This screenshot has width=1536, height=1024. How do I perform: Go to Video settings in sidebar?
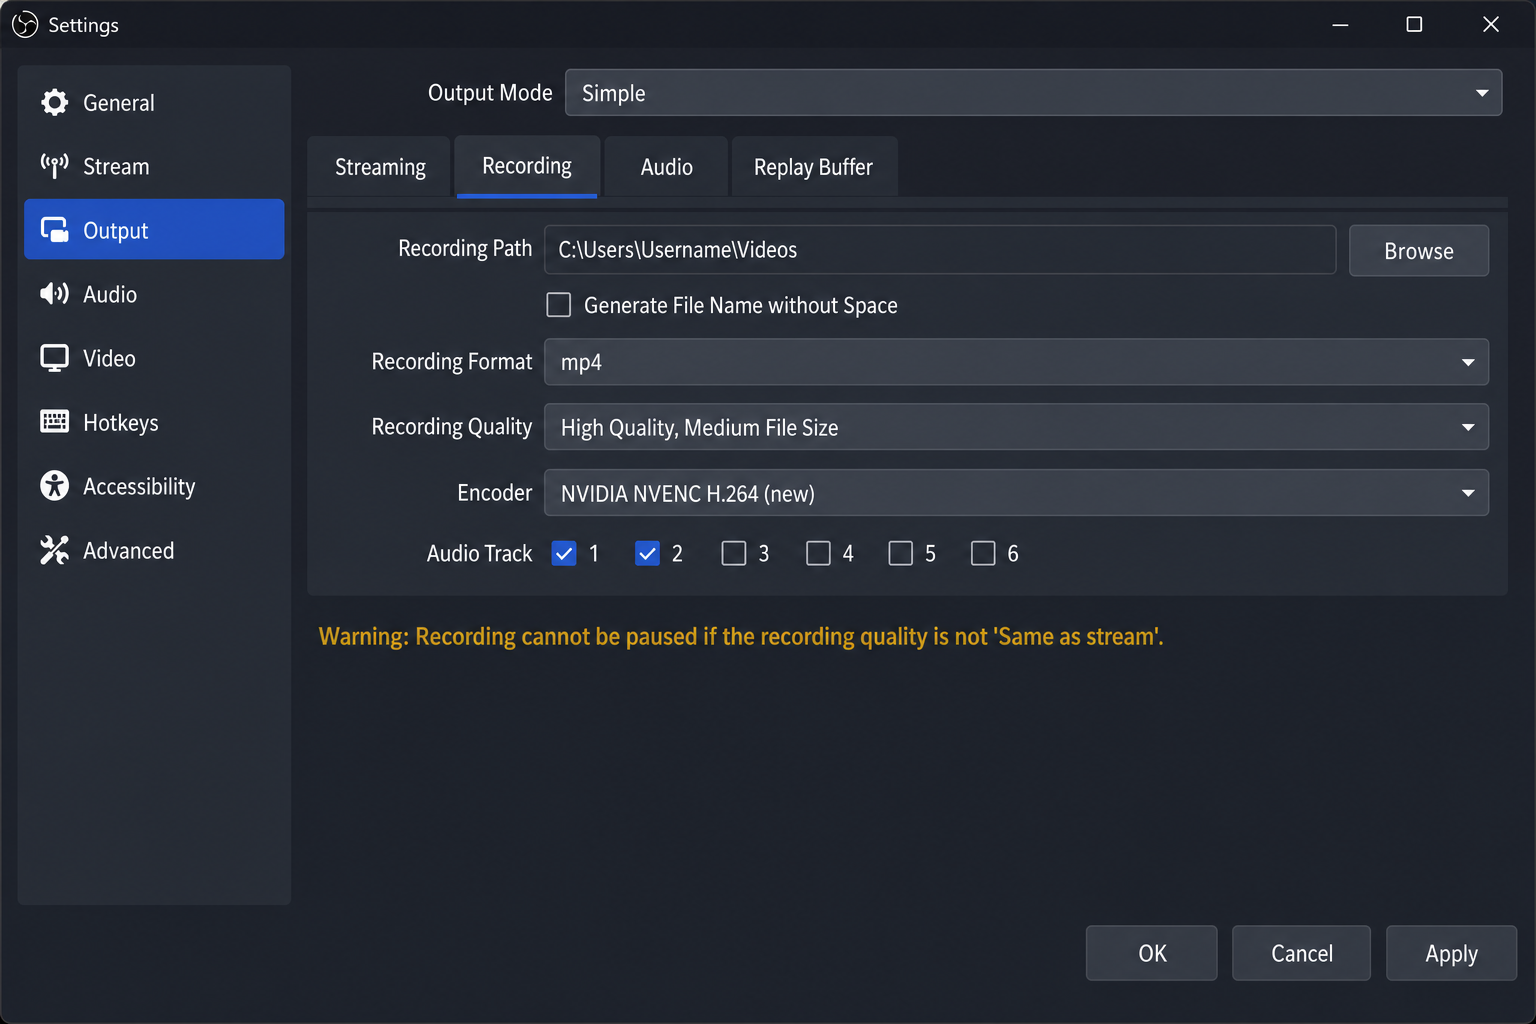(x=154, y=358)
